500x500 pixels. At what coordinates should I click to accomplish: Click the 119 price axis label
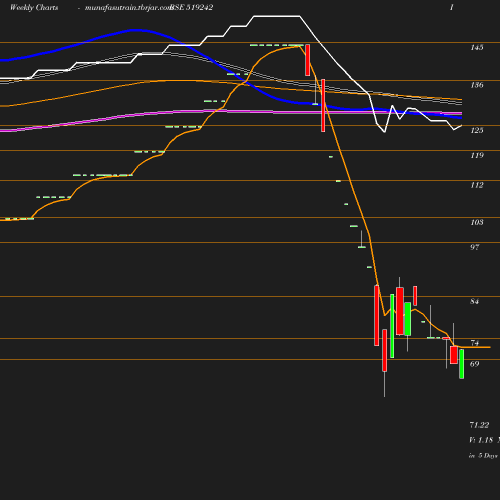tap(477, 155)
